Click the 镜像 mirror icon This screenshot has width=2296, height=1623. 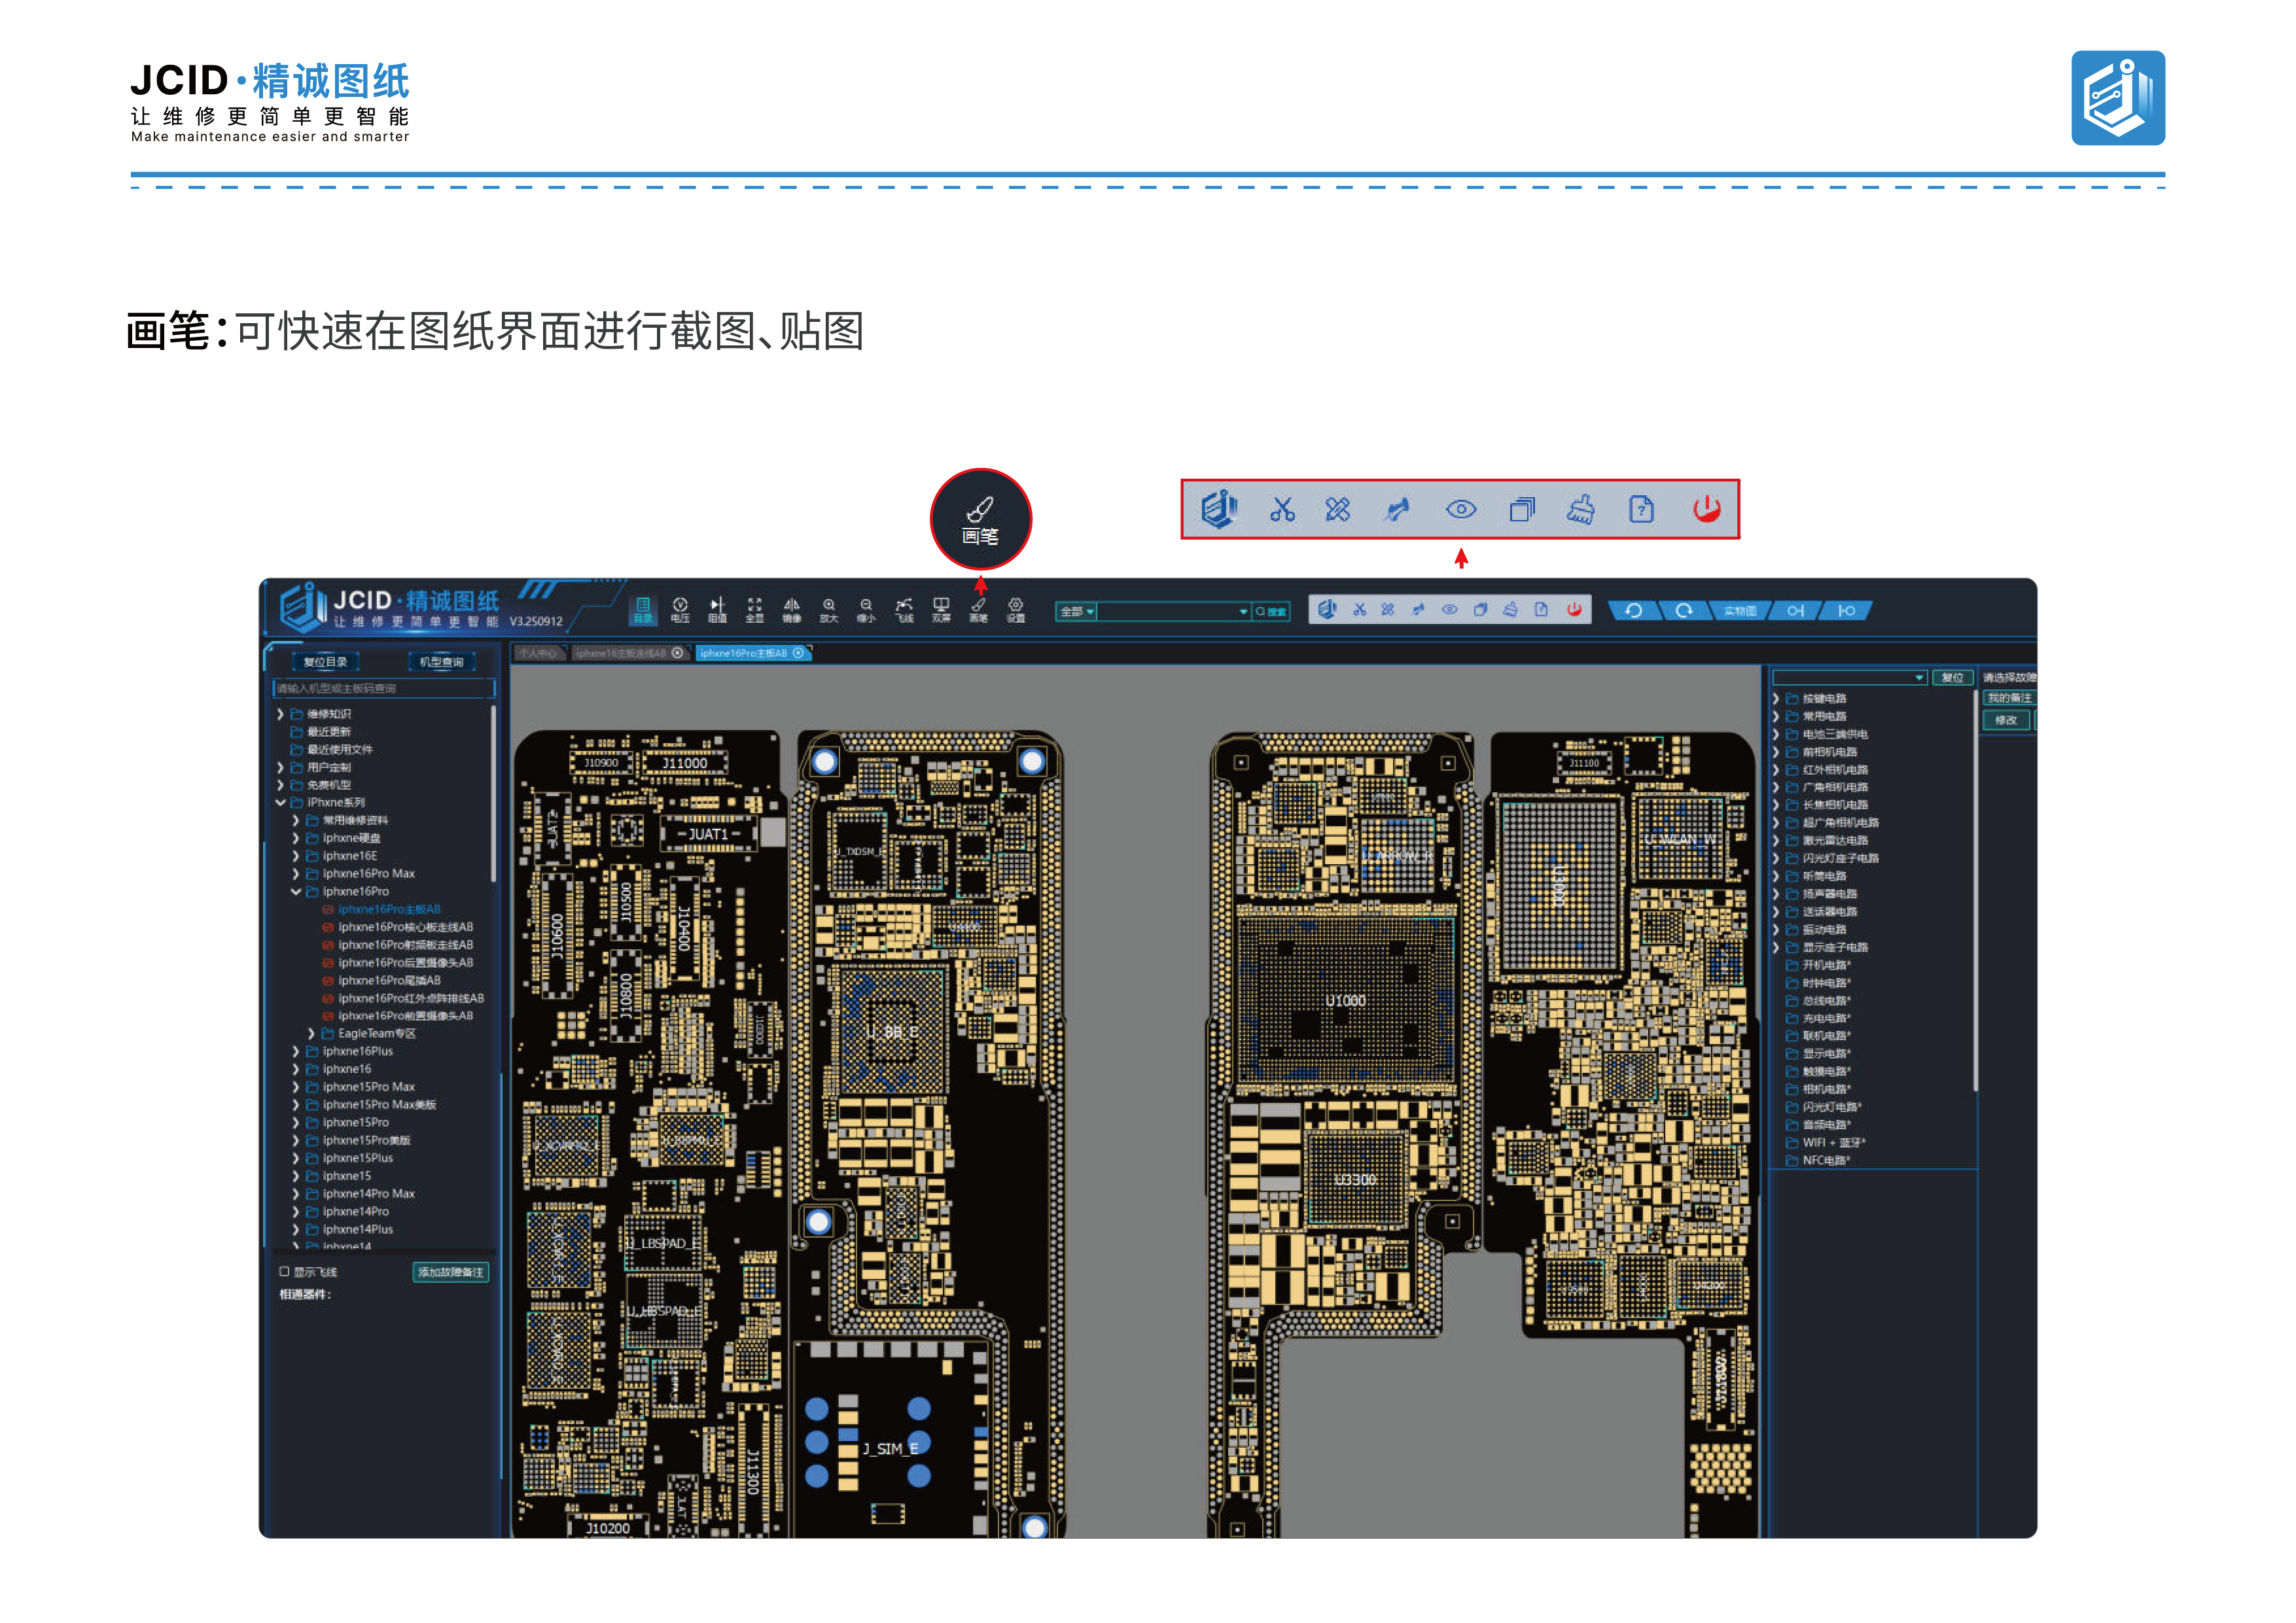[791, 610]
